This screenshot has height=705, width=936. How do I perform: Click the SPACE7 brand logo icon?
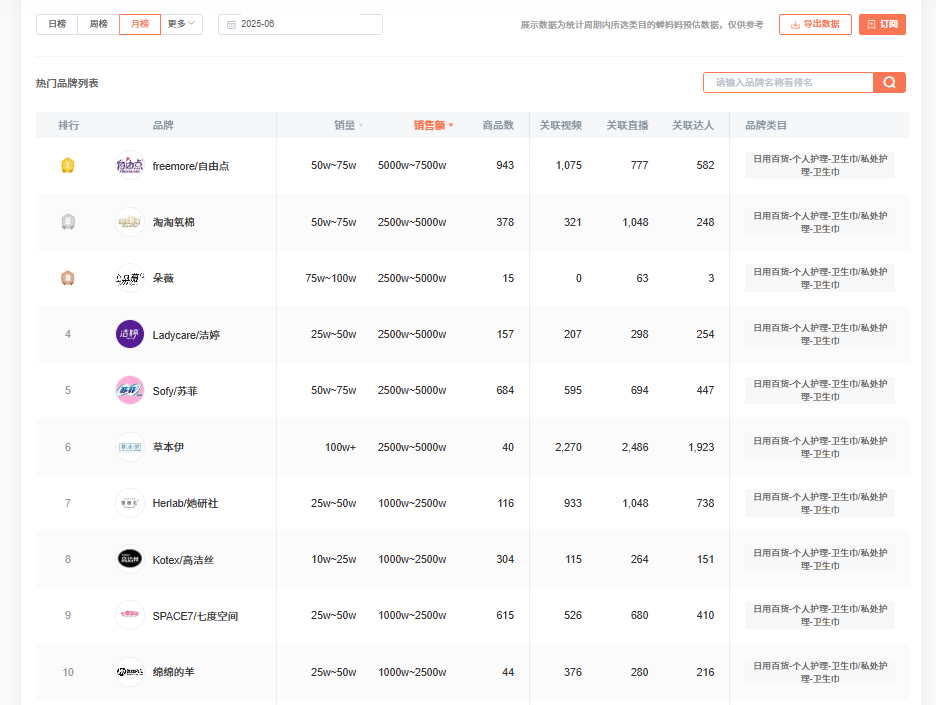point(130,615)
